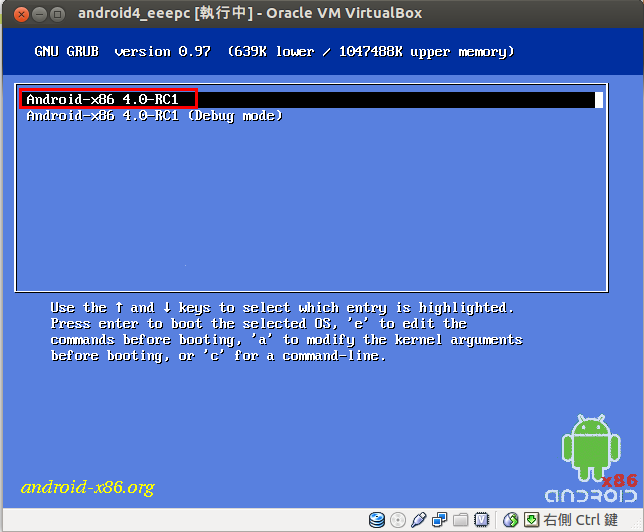The height and width of the screenshot is (532, 644).
Task: Click the mouse integration globe icon
Action: point(511,520)
